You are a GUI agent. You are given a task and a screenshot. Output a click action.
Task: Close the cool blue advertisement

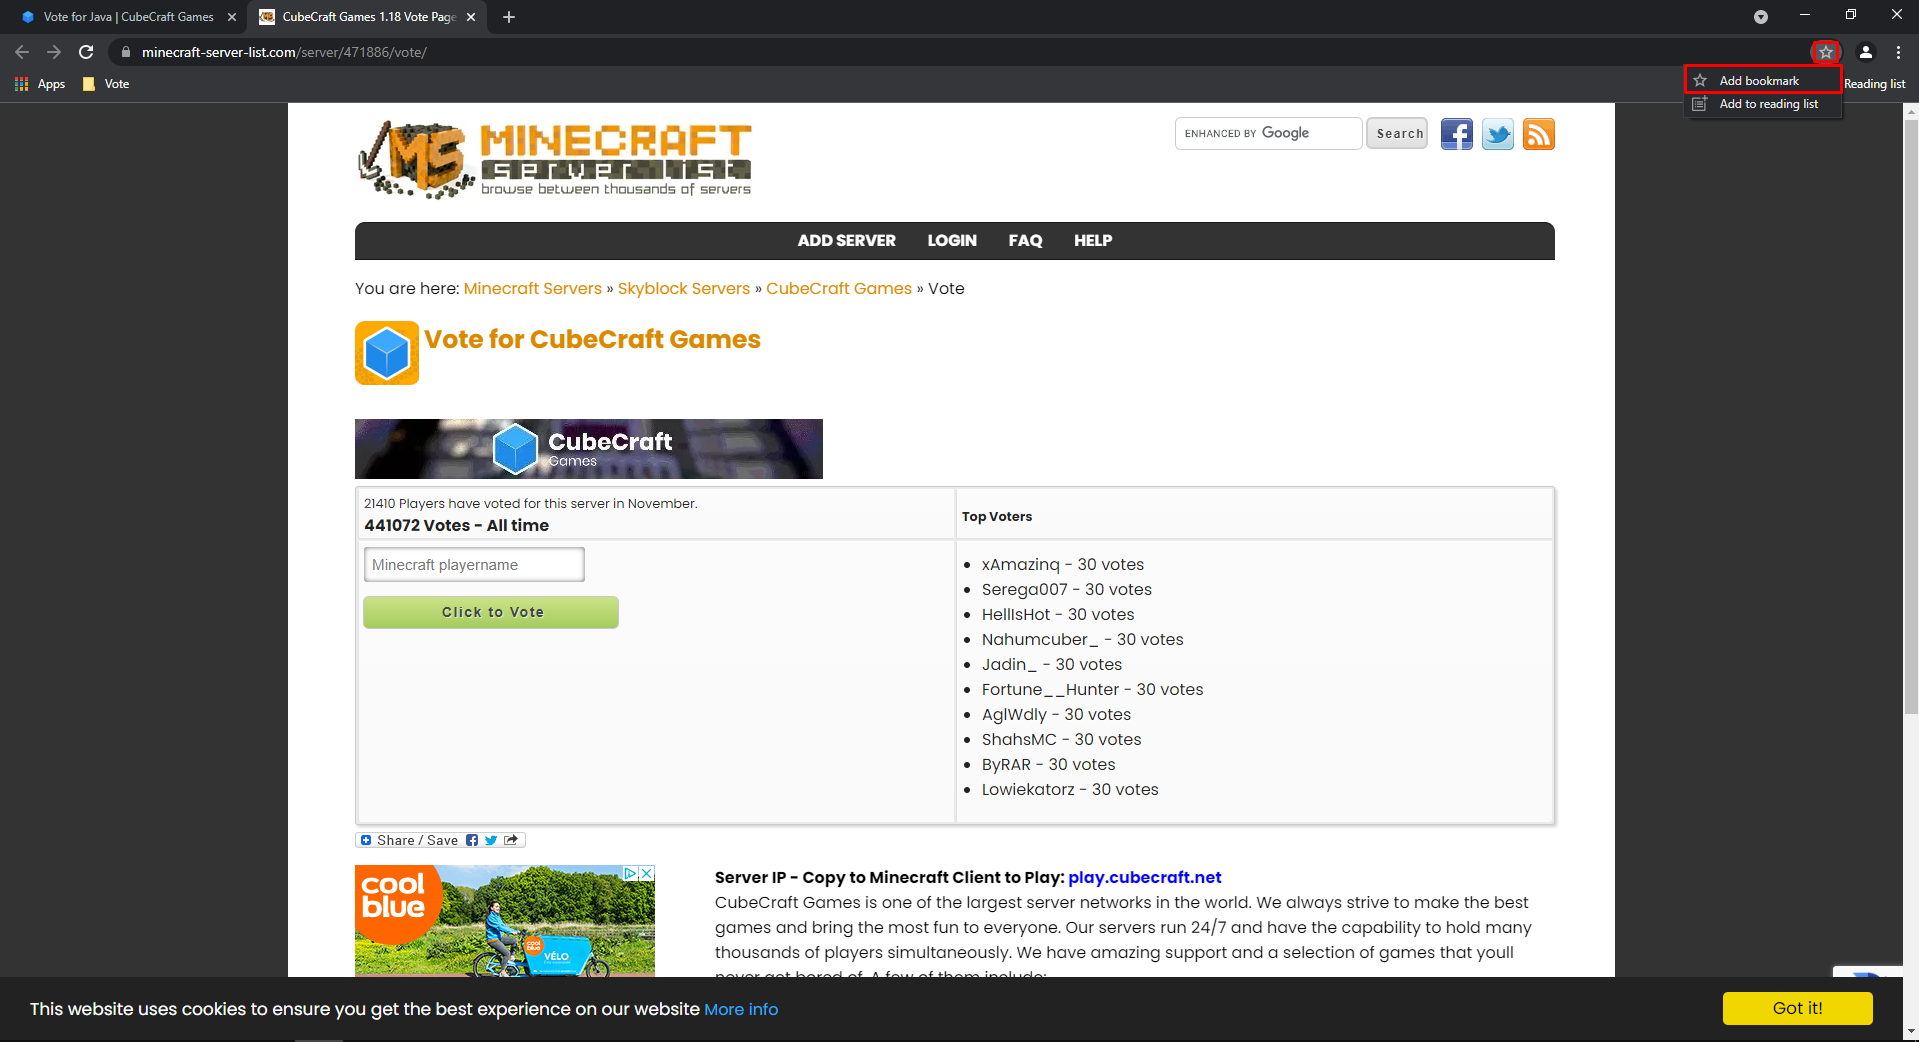(647, 873)
